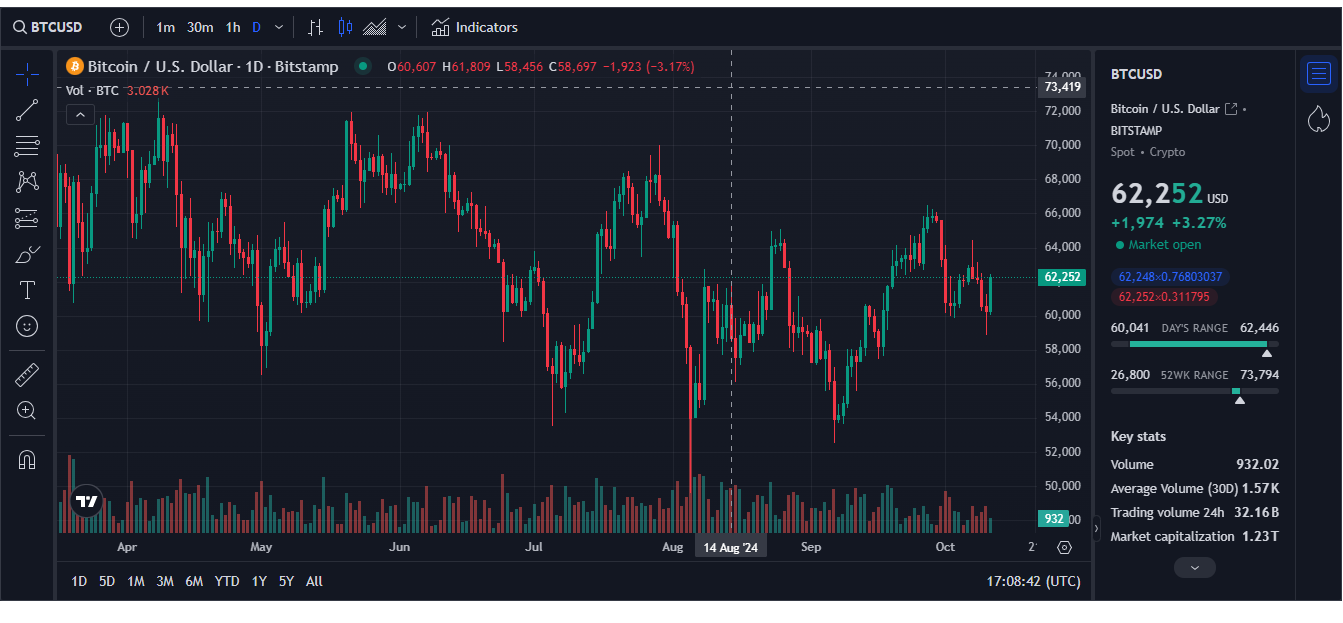Click the Key stats heading
Image resolution: width=1343 pixels, height=623 pixels.
click(1138, 436)
